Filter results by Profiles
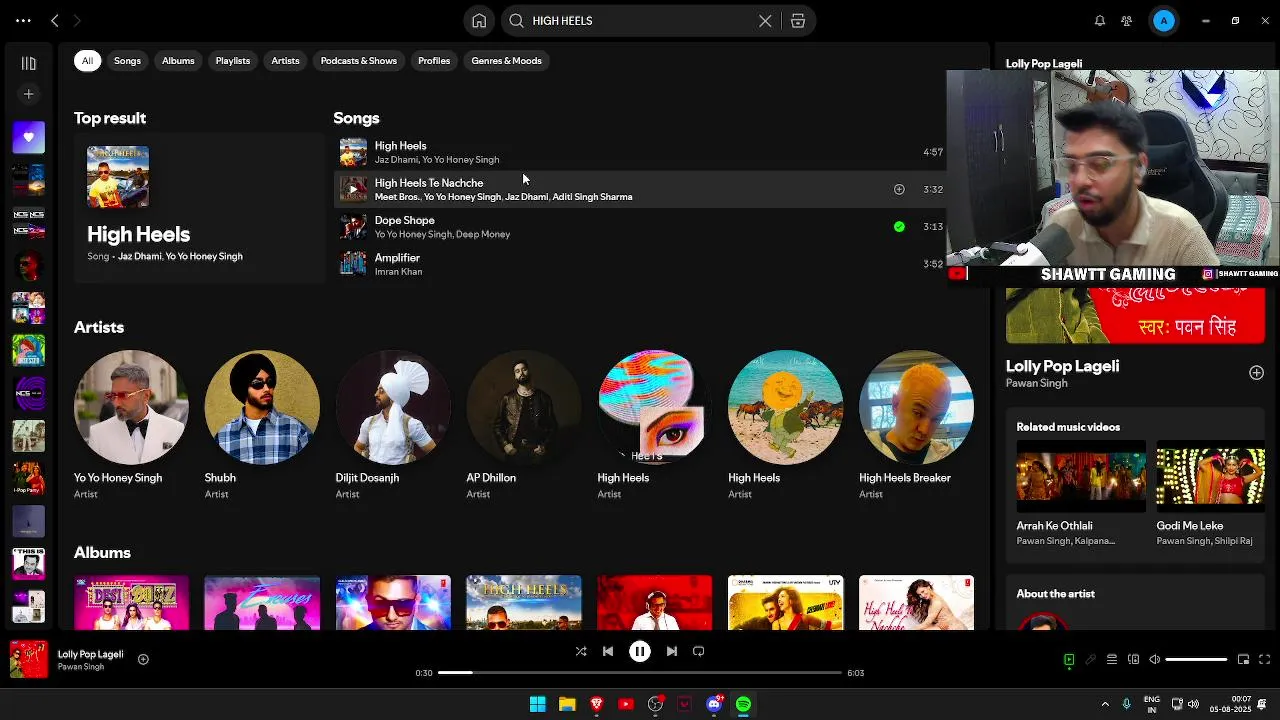Image resolution: width=1280 pixels, height=720 pixels. coord(434,61)
